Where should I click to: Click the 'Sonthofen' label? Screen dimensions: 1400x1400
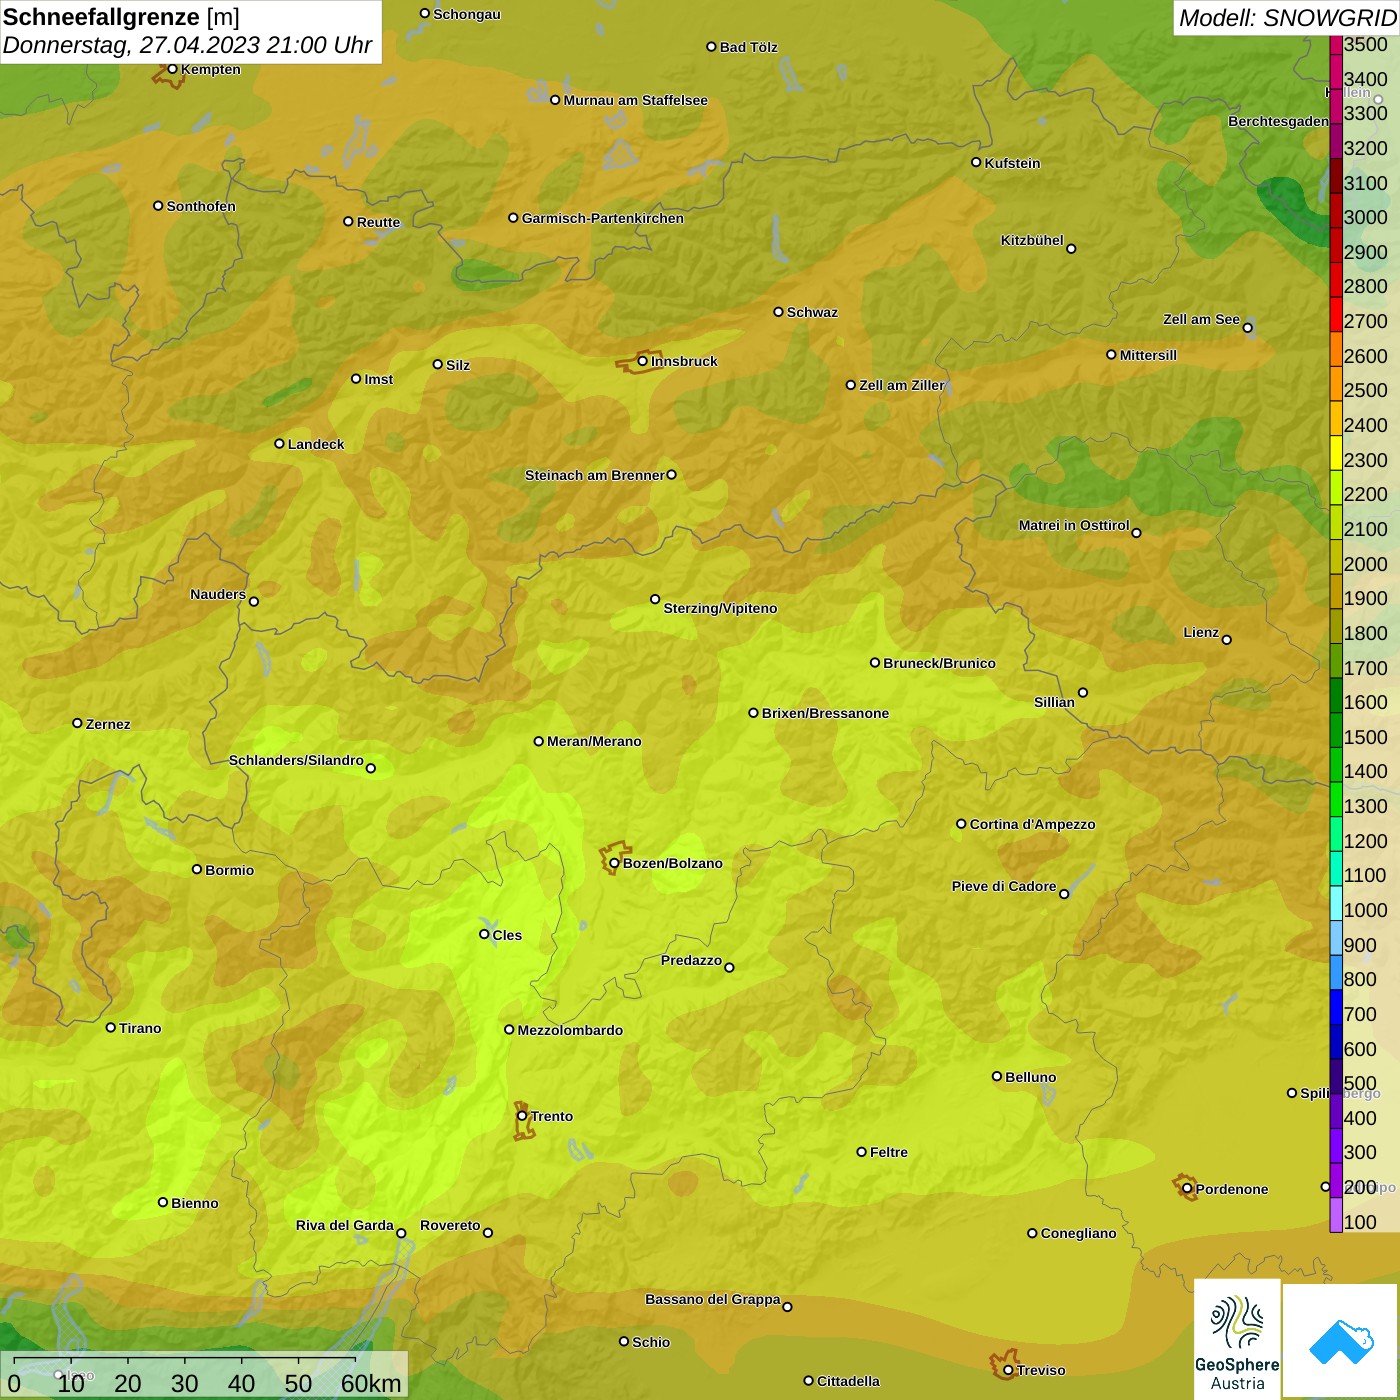[x=201, y=206]
